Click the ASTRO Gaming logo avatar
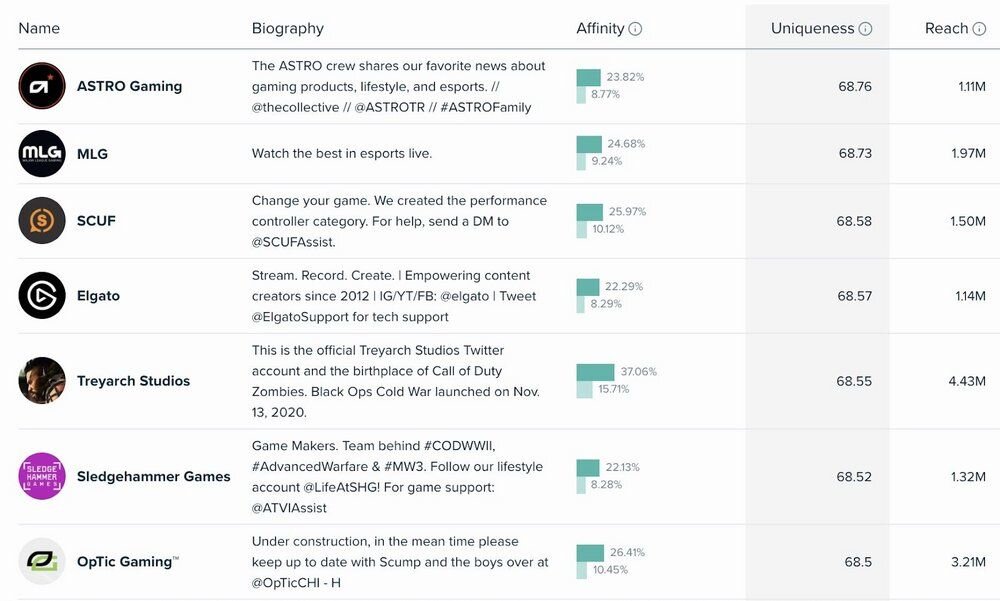1000x601 pixels. click(x=42, y=86)
